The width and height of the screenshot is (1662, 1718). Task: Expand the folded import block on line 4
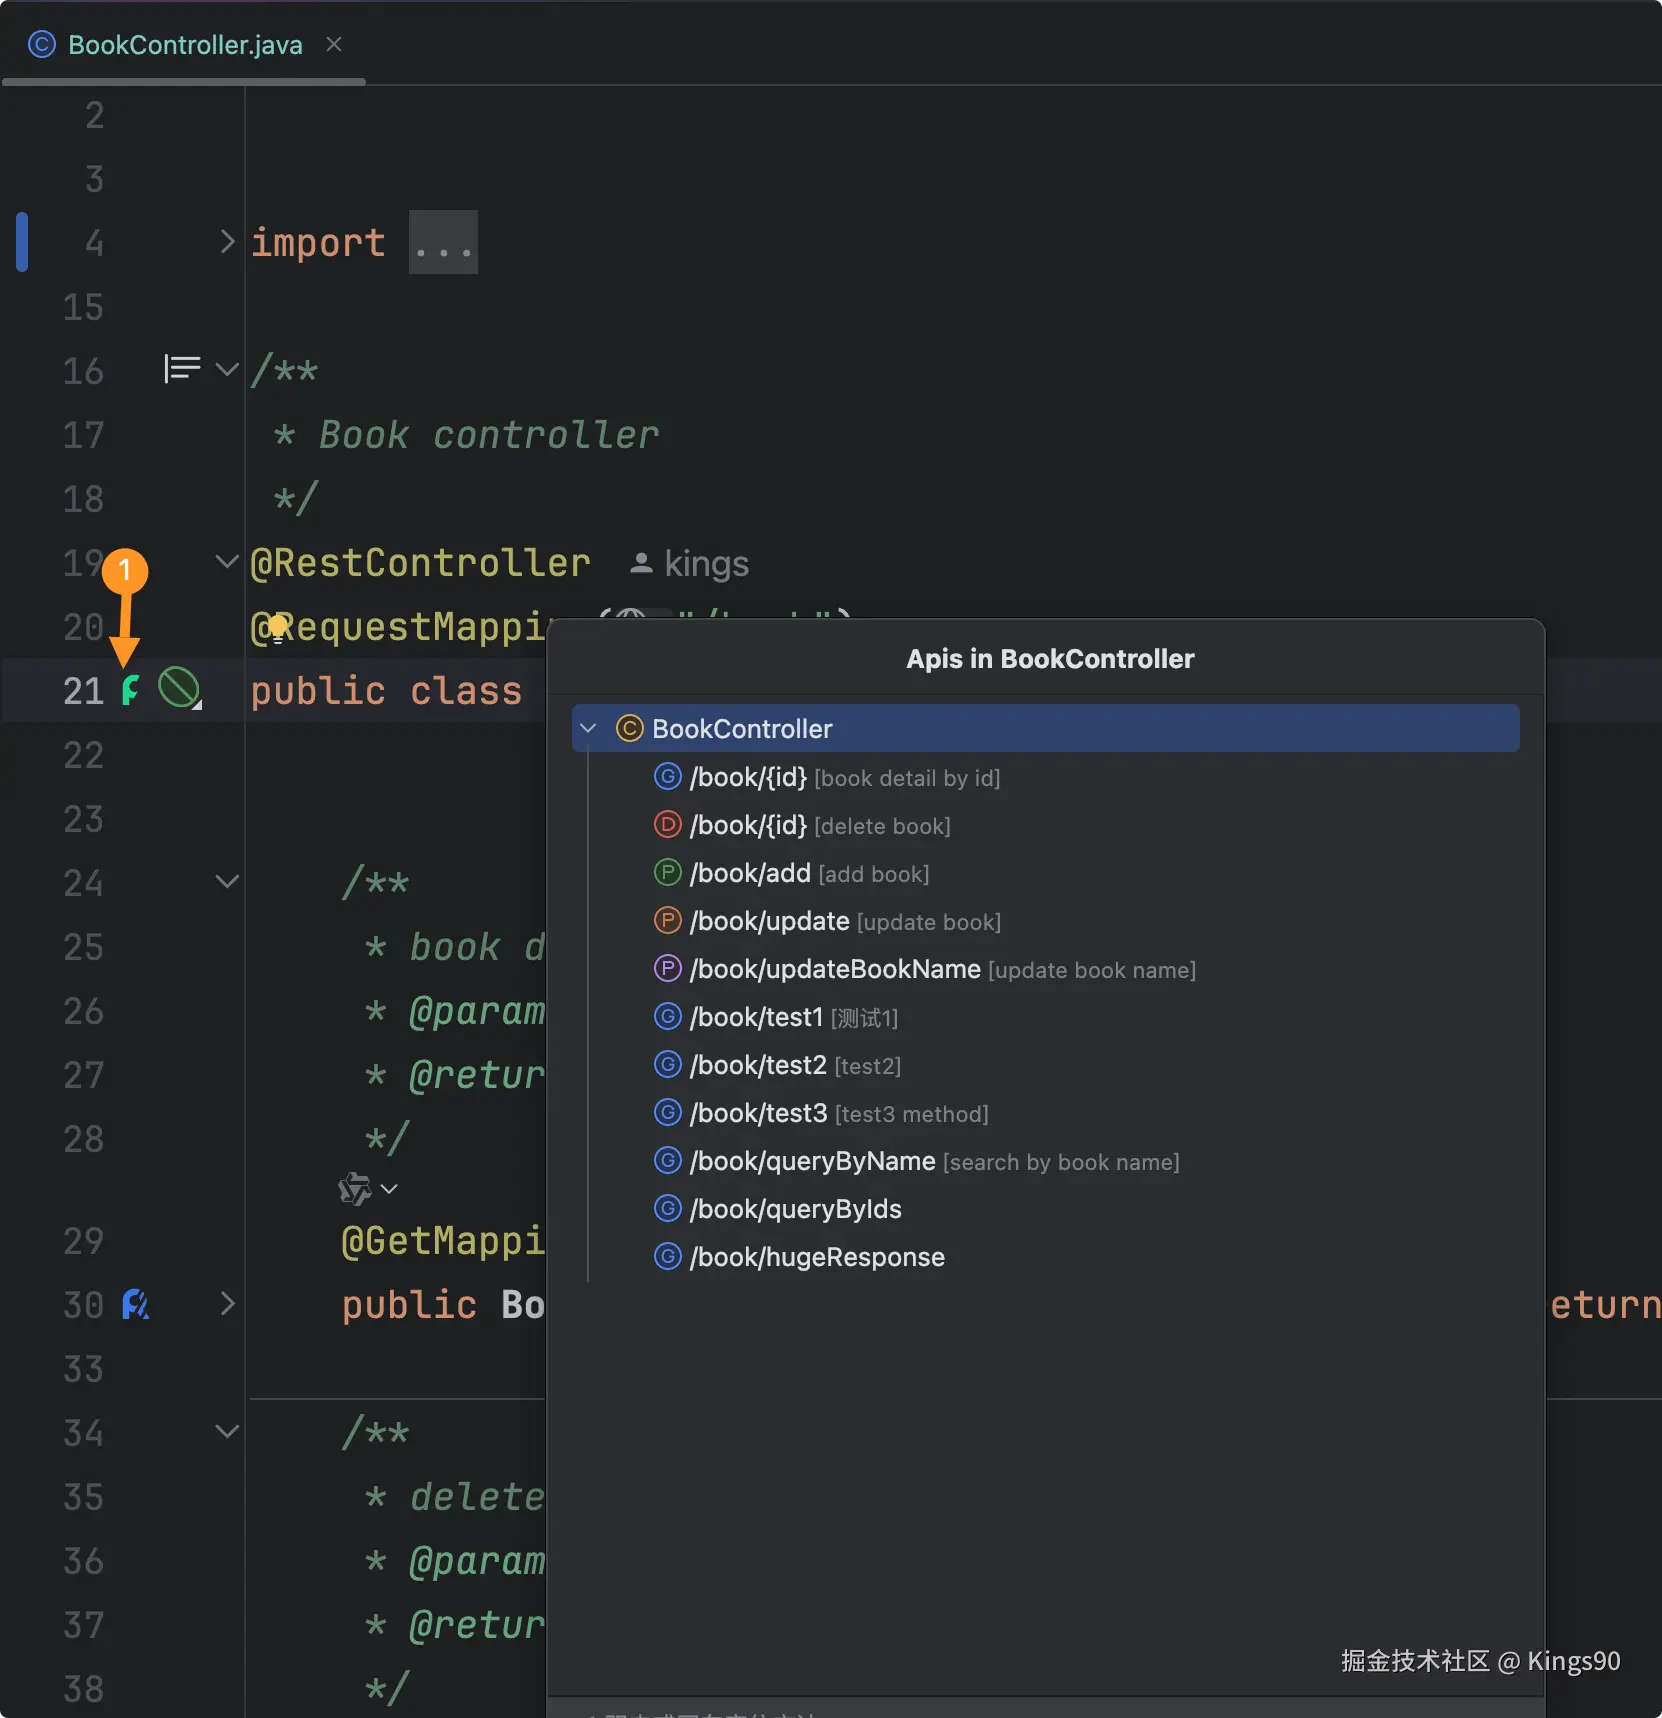[x=228, y=242]
